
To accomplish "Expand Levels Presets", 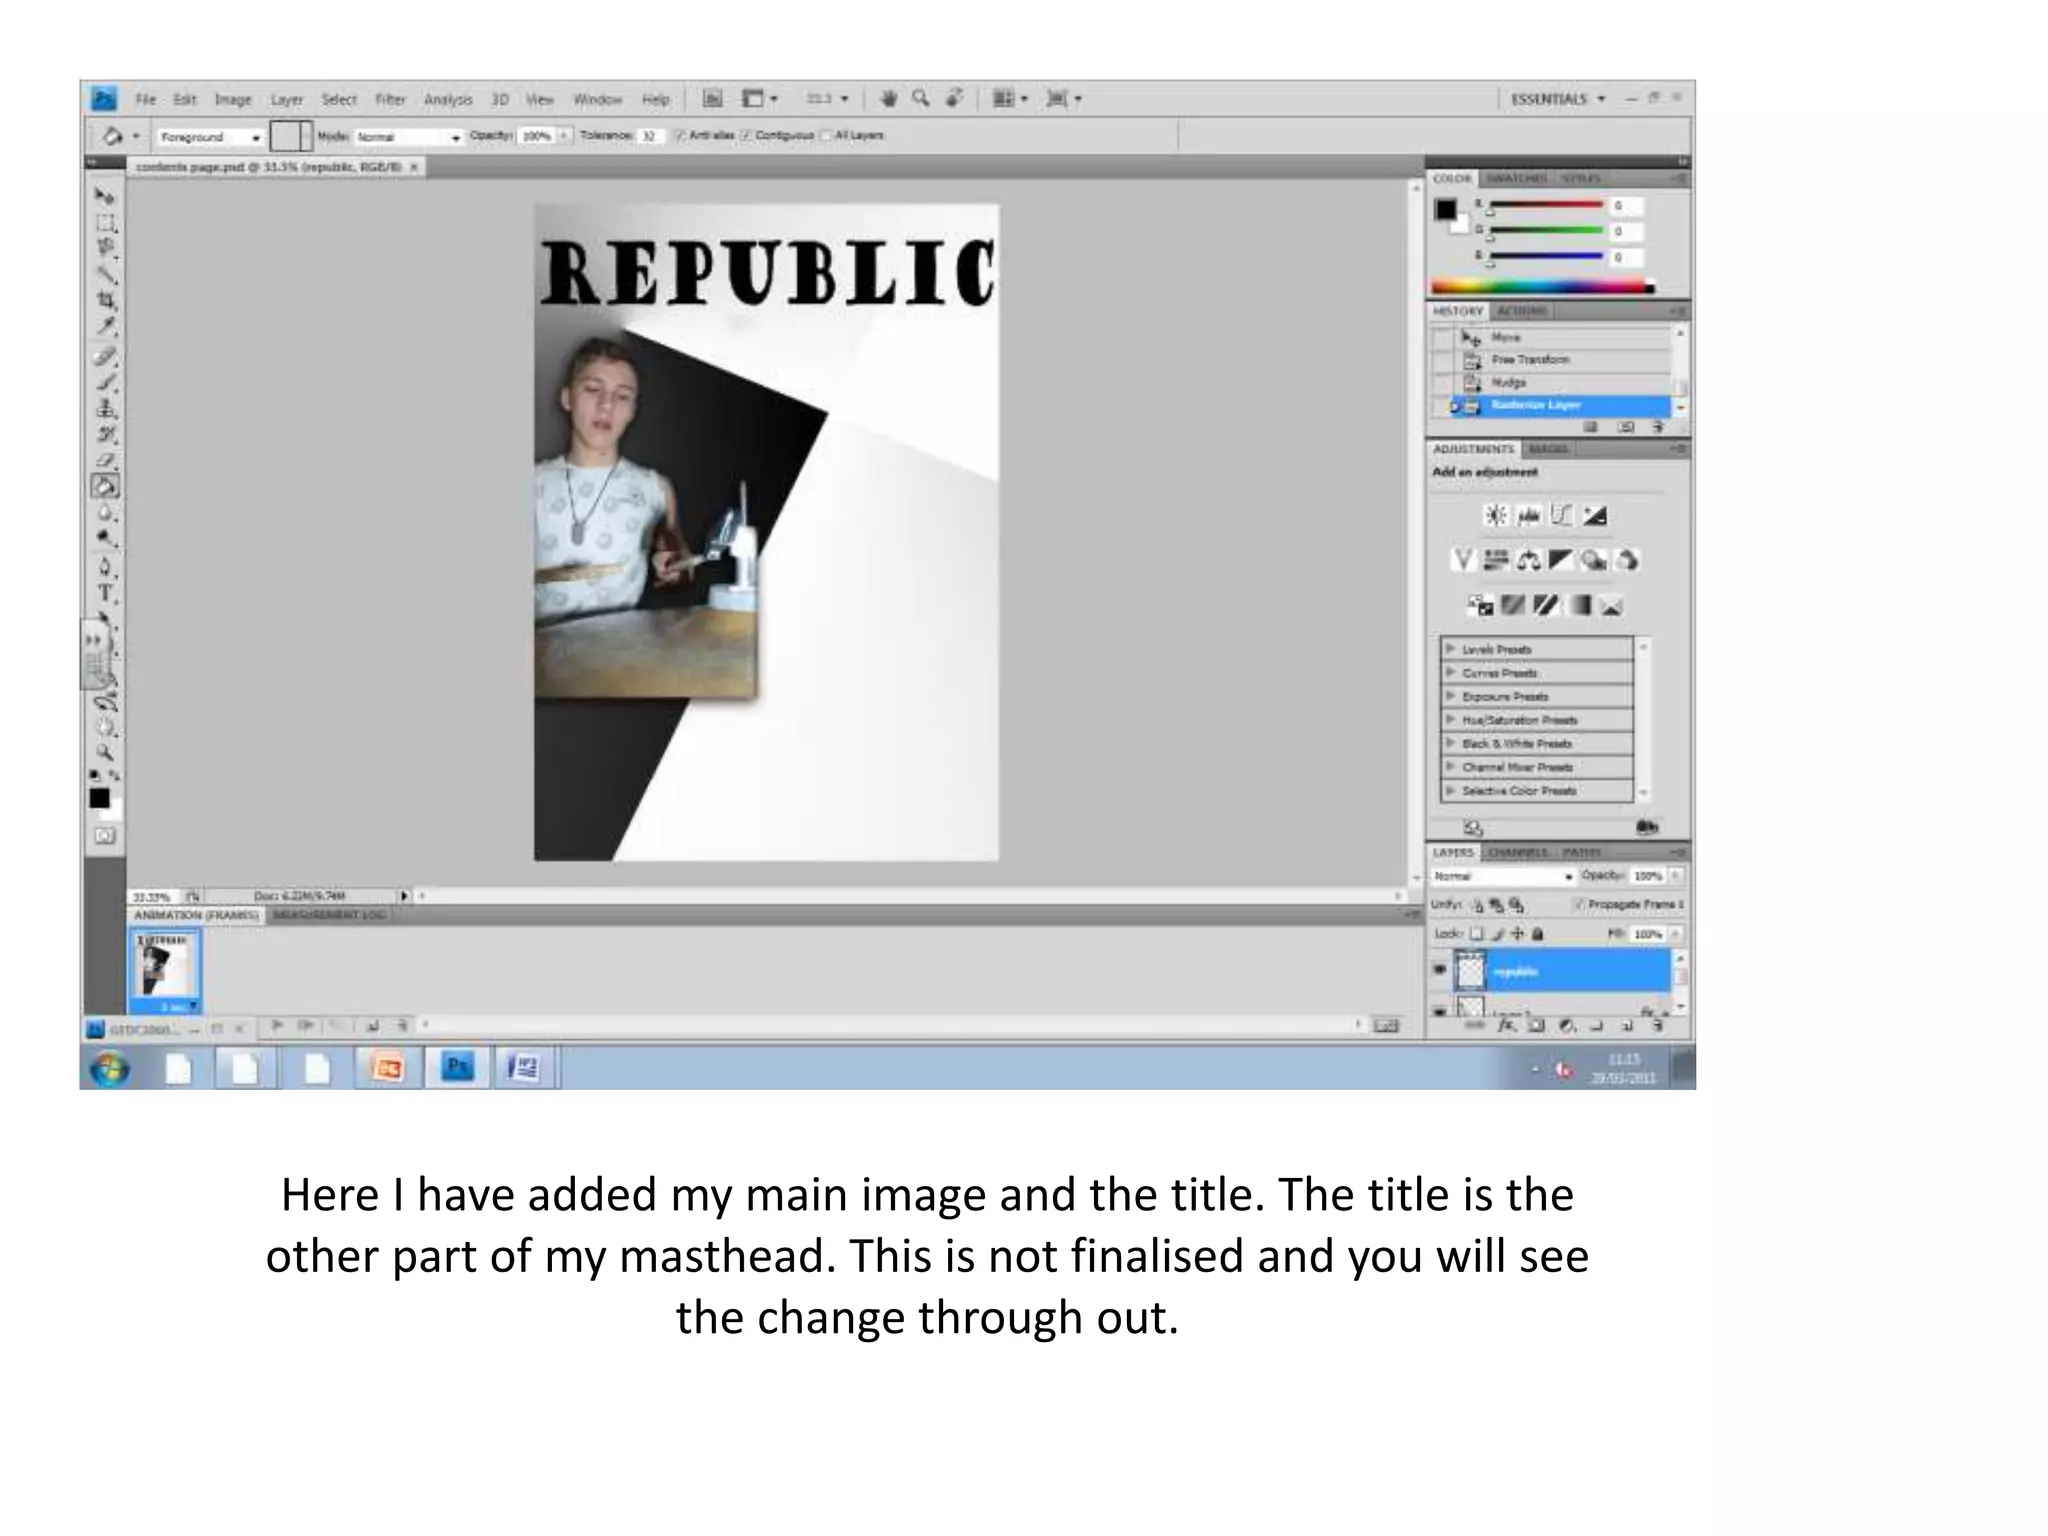I will click(x=1450, y=650).
